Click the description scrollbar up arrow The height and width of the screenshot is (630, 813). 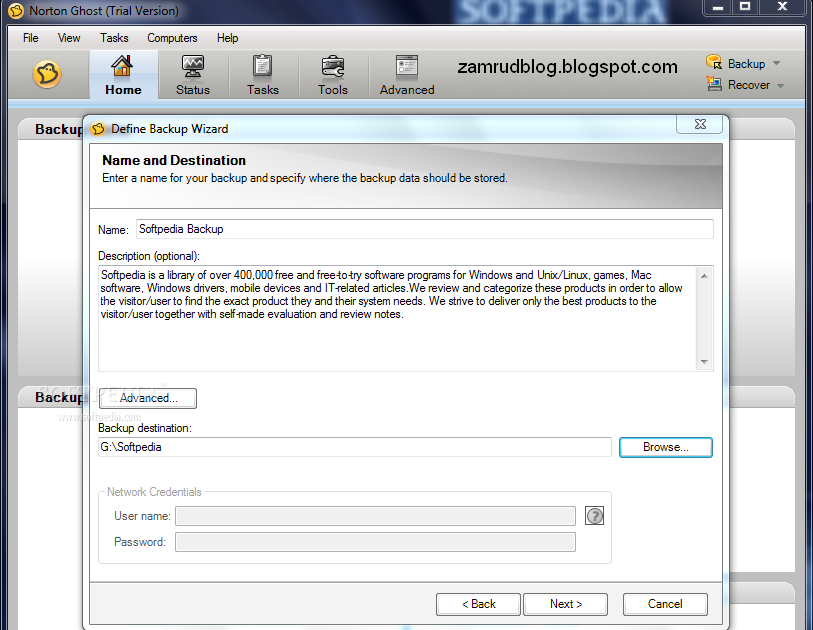[704, 275]
